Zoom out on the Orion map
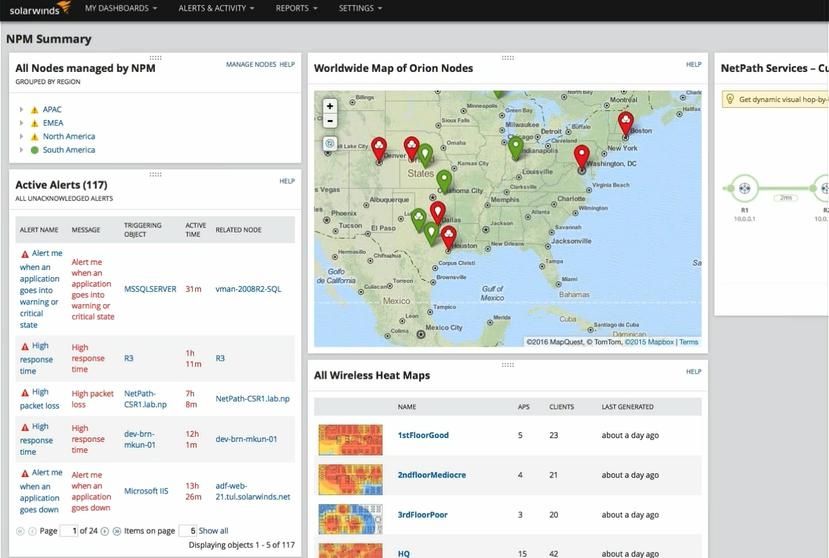829x558 pixels. [x=330, y=121]
